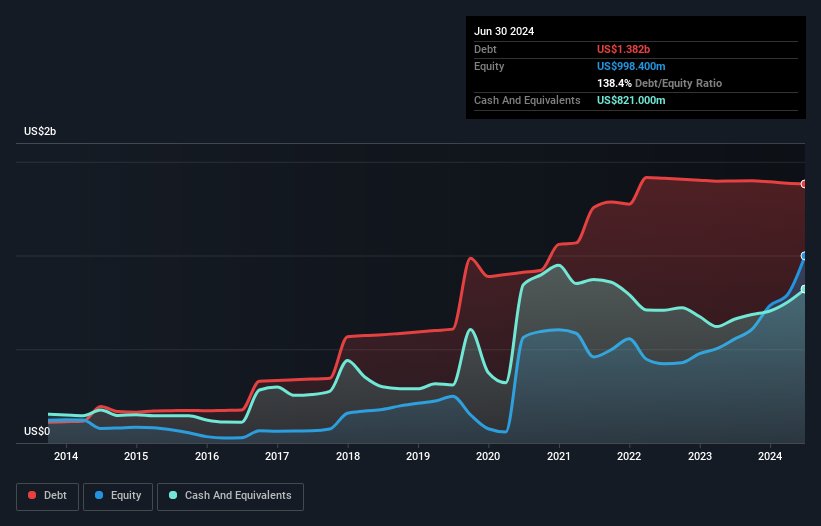821x526 pixels.
Task: Click the Equity label in tooltip
Action: [489, 66]
